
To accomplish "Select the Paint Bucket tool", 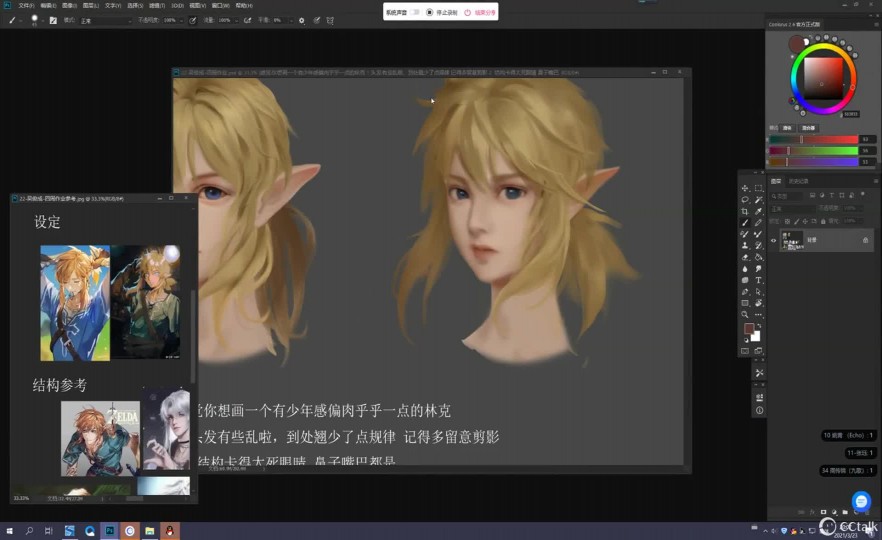I will click(758, 257).
